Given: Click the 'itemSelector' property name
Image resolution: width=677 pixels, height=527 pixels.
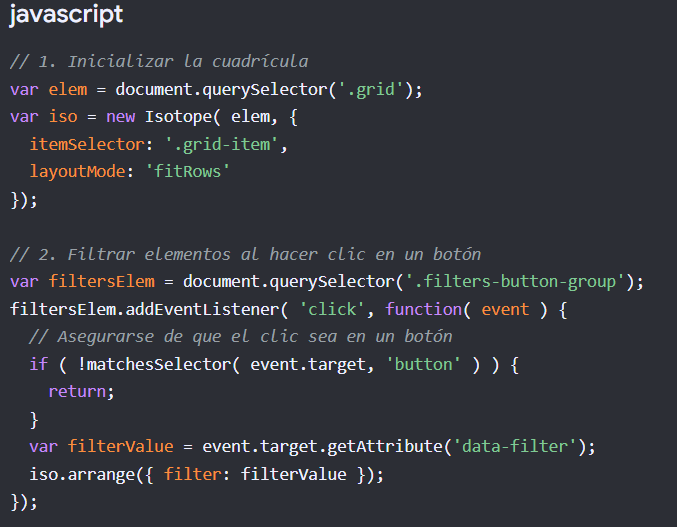Looking at the screenshot, I should click(x=87, y=144).
